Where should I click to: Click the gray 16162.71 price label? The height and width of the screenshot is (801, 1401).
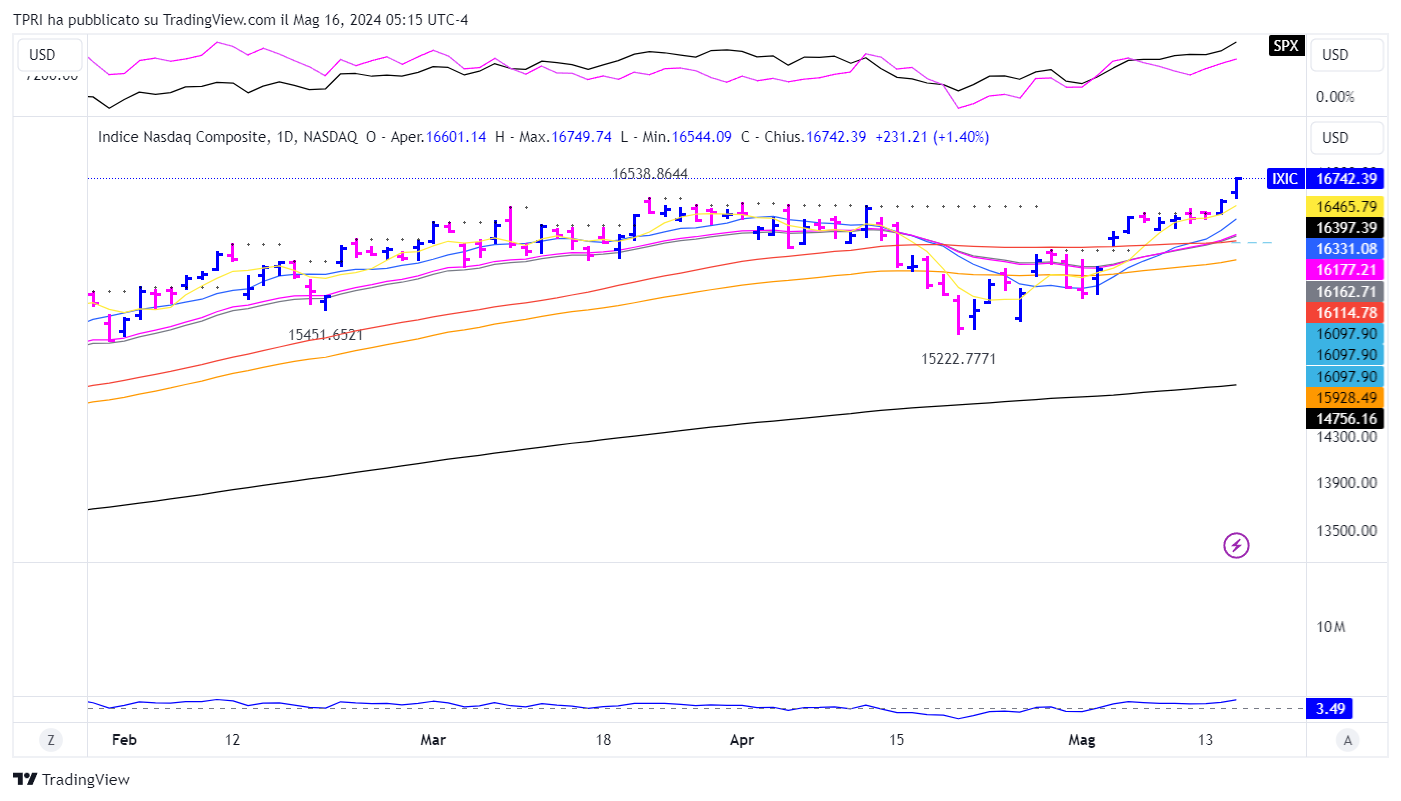click(x=1346, y=291)
